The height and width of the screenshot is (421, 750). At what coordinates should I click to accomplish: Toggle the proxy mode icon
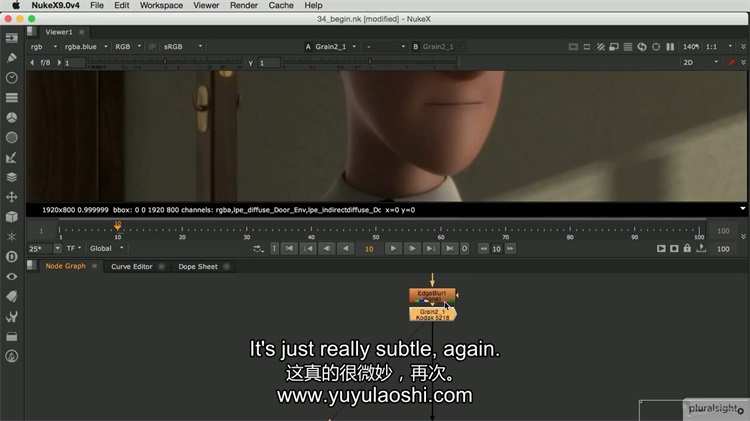pyautogui.click(x=614, y=47)
